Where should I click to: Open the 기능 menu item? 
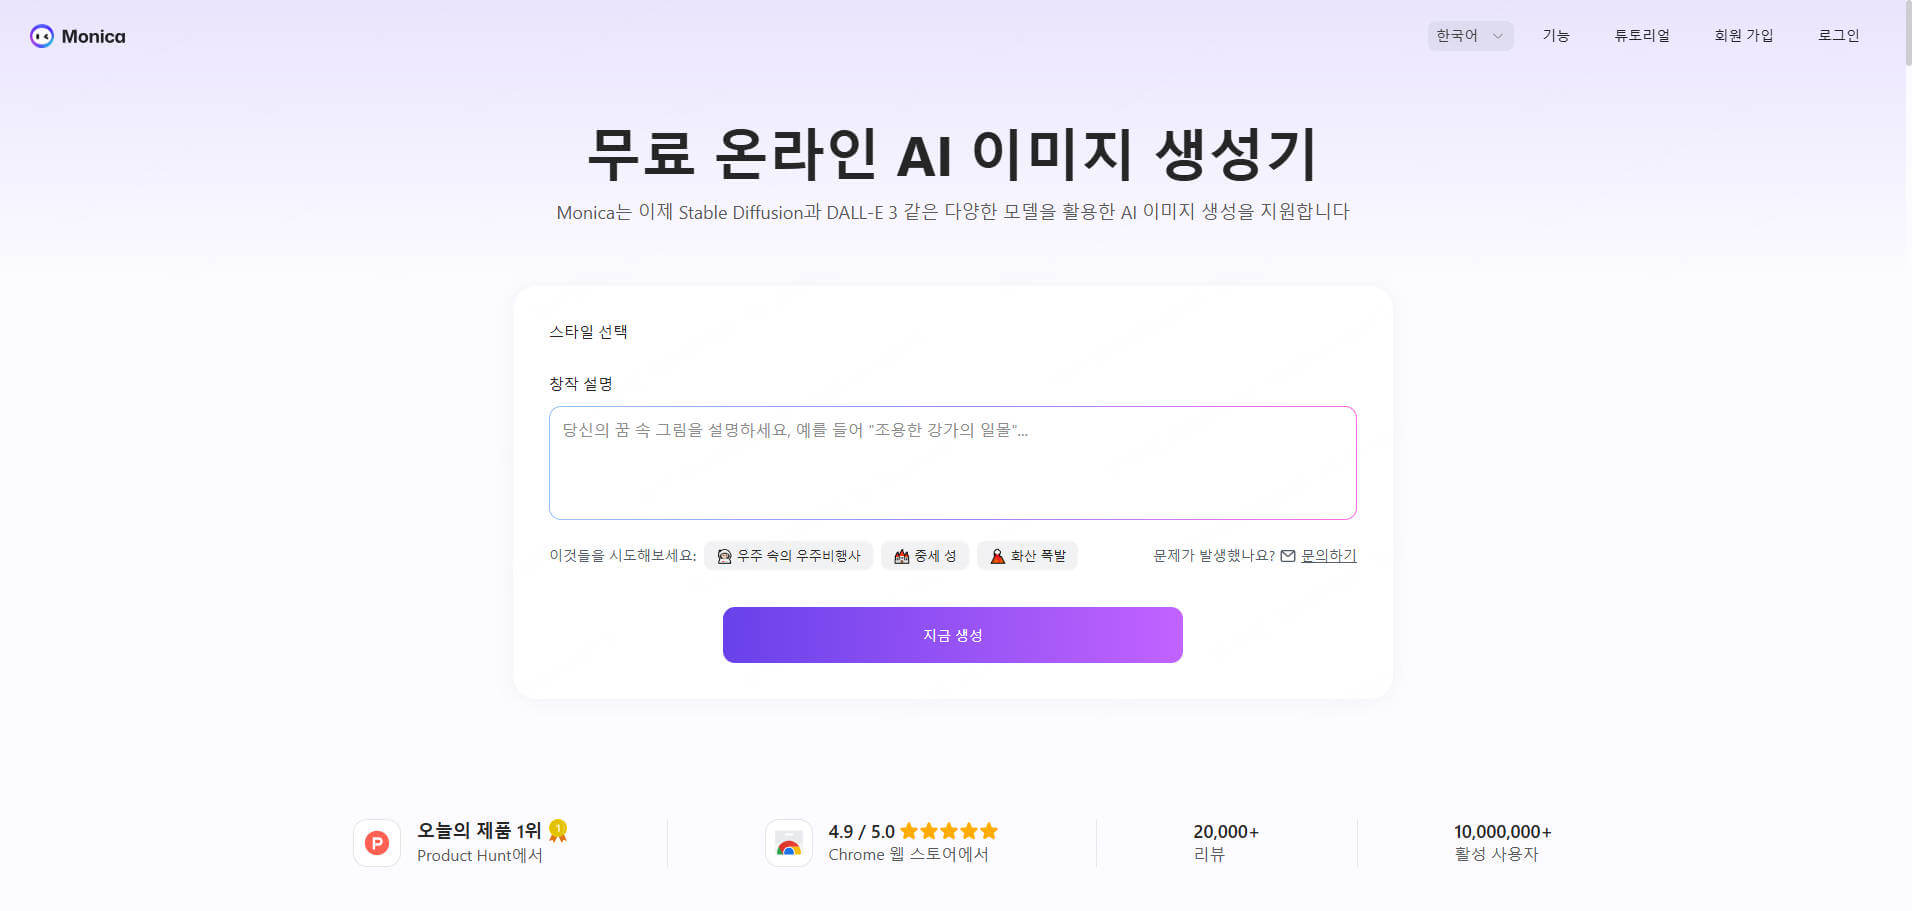coord(1556,36)
